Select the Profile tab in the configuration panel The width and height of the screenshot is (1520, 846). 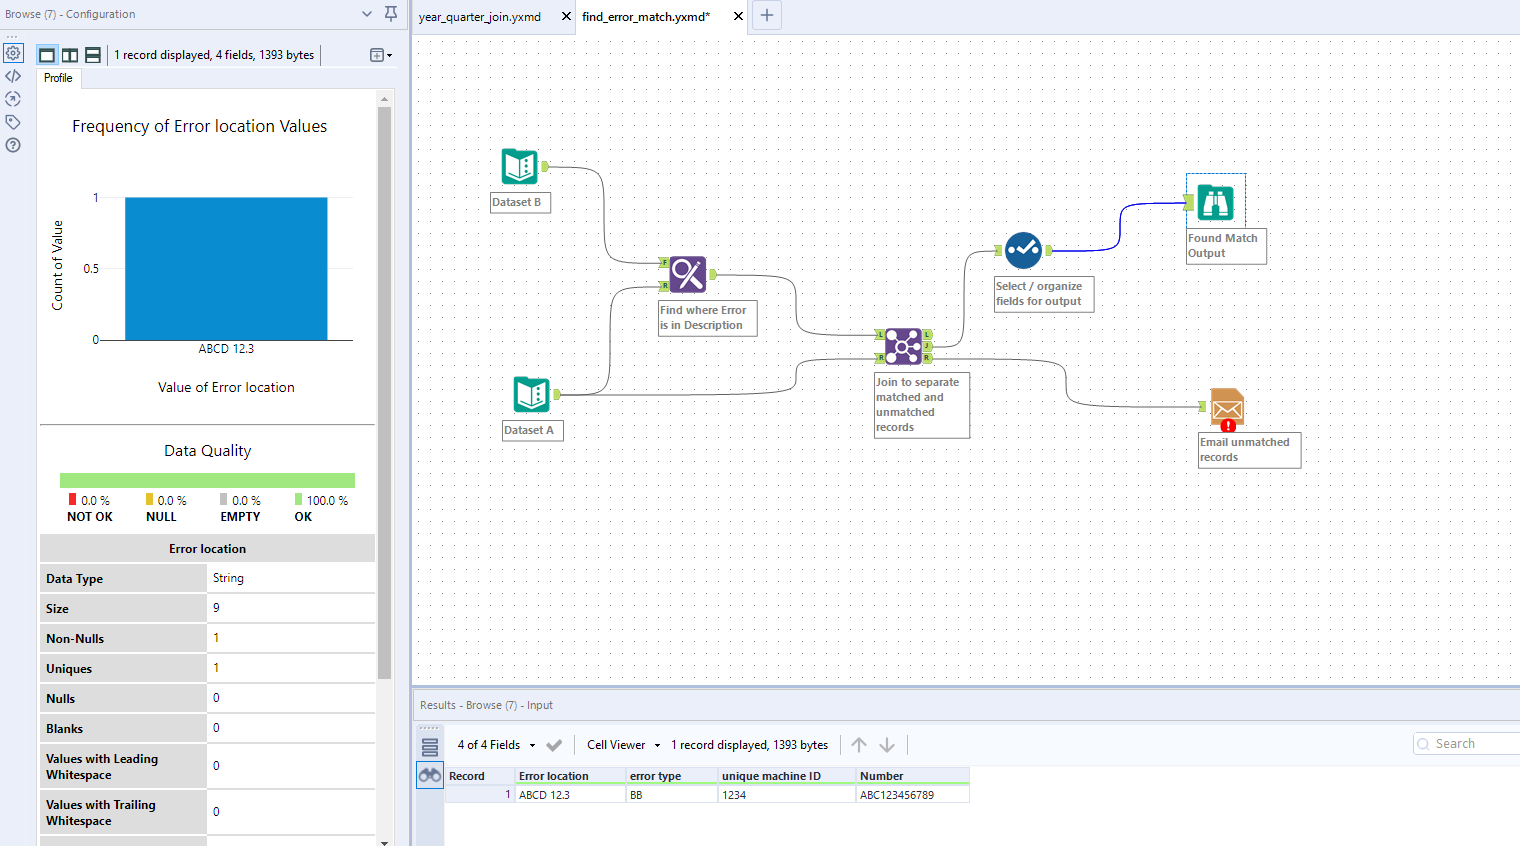pos(57,77)
